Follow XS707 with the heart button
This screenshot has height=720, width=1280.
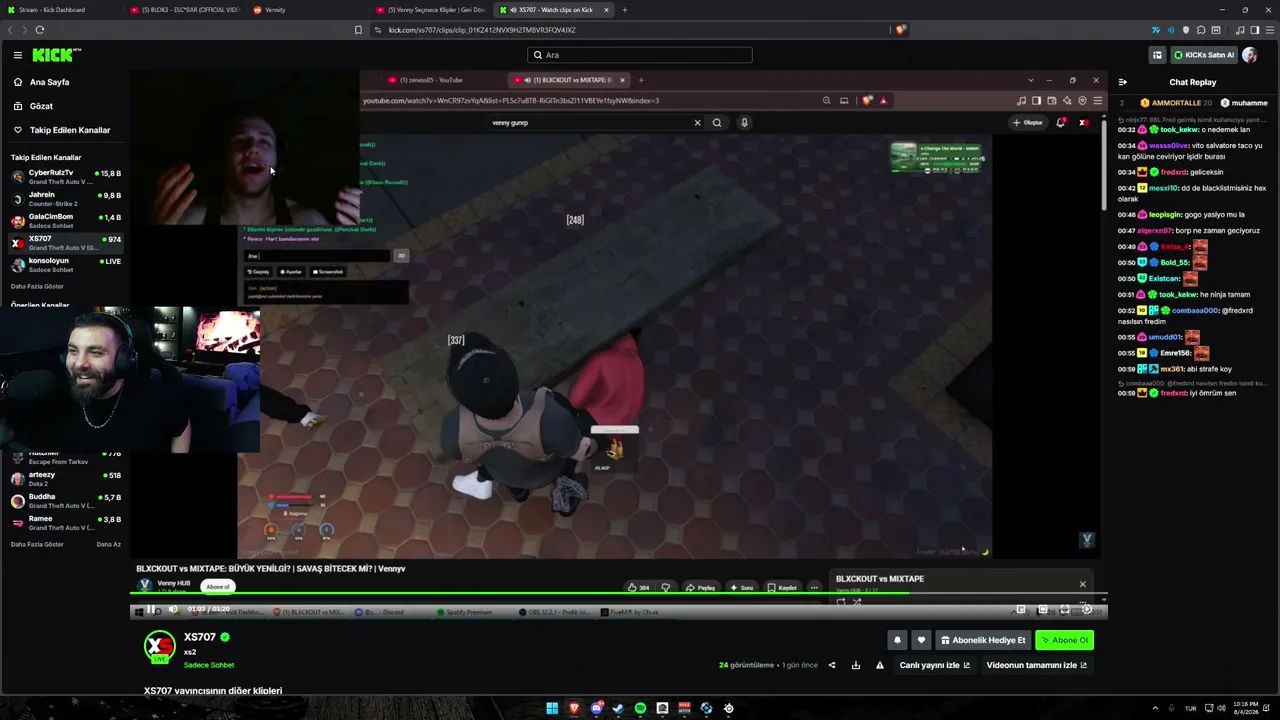921,640
